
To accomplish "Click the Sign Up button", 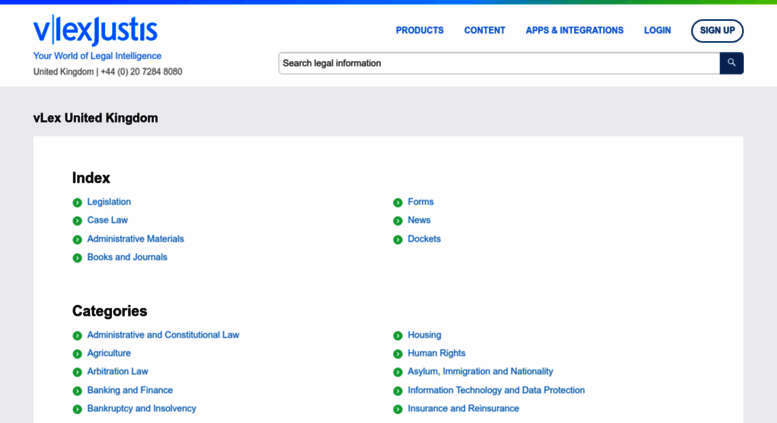I will [x=717, y=31].
